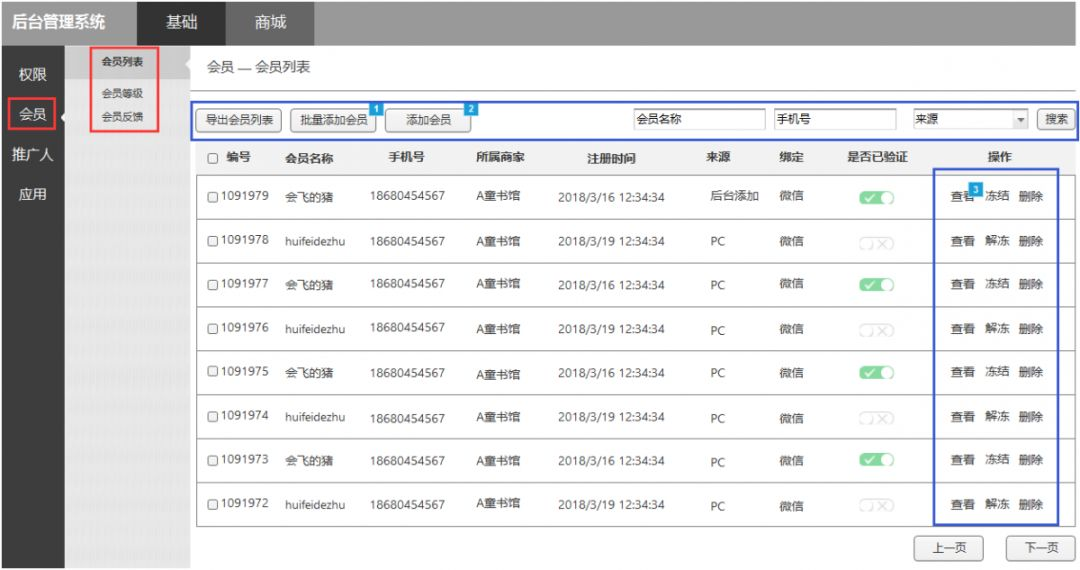The width and height of the screenshot is (1080, 570).
Task: Select 会员反馈 submenu item
Action: click(122, 116)
